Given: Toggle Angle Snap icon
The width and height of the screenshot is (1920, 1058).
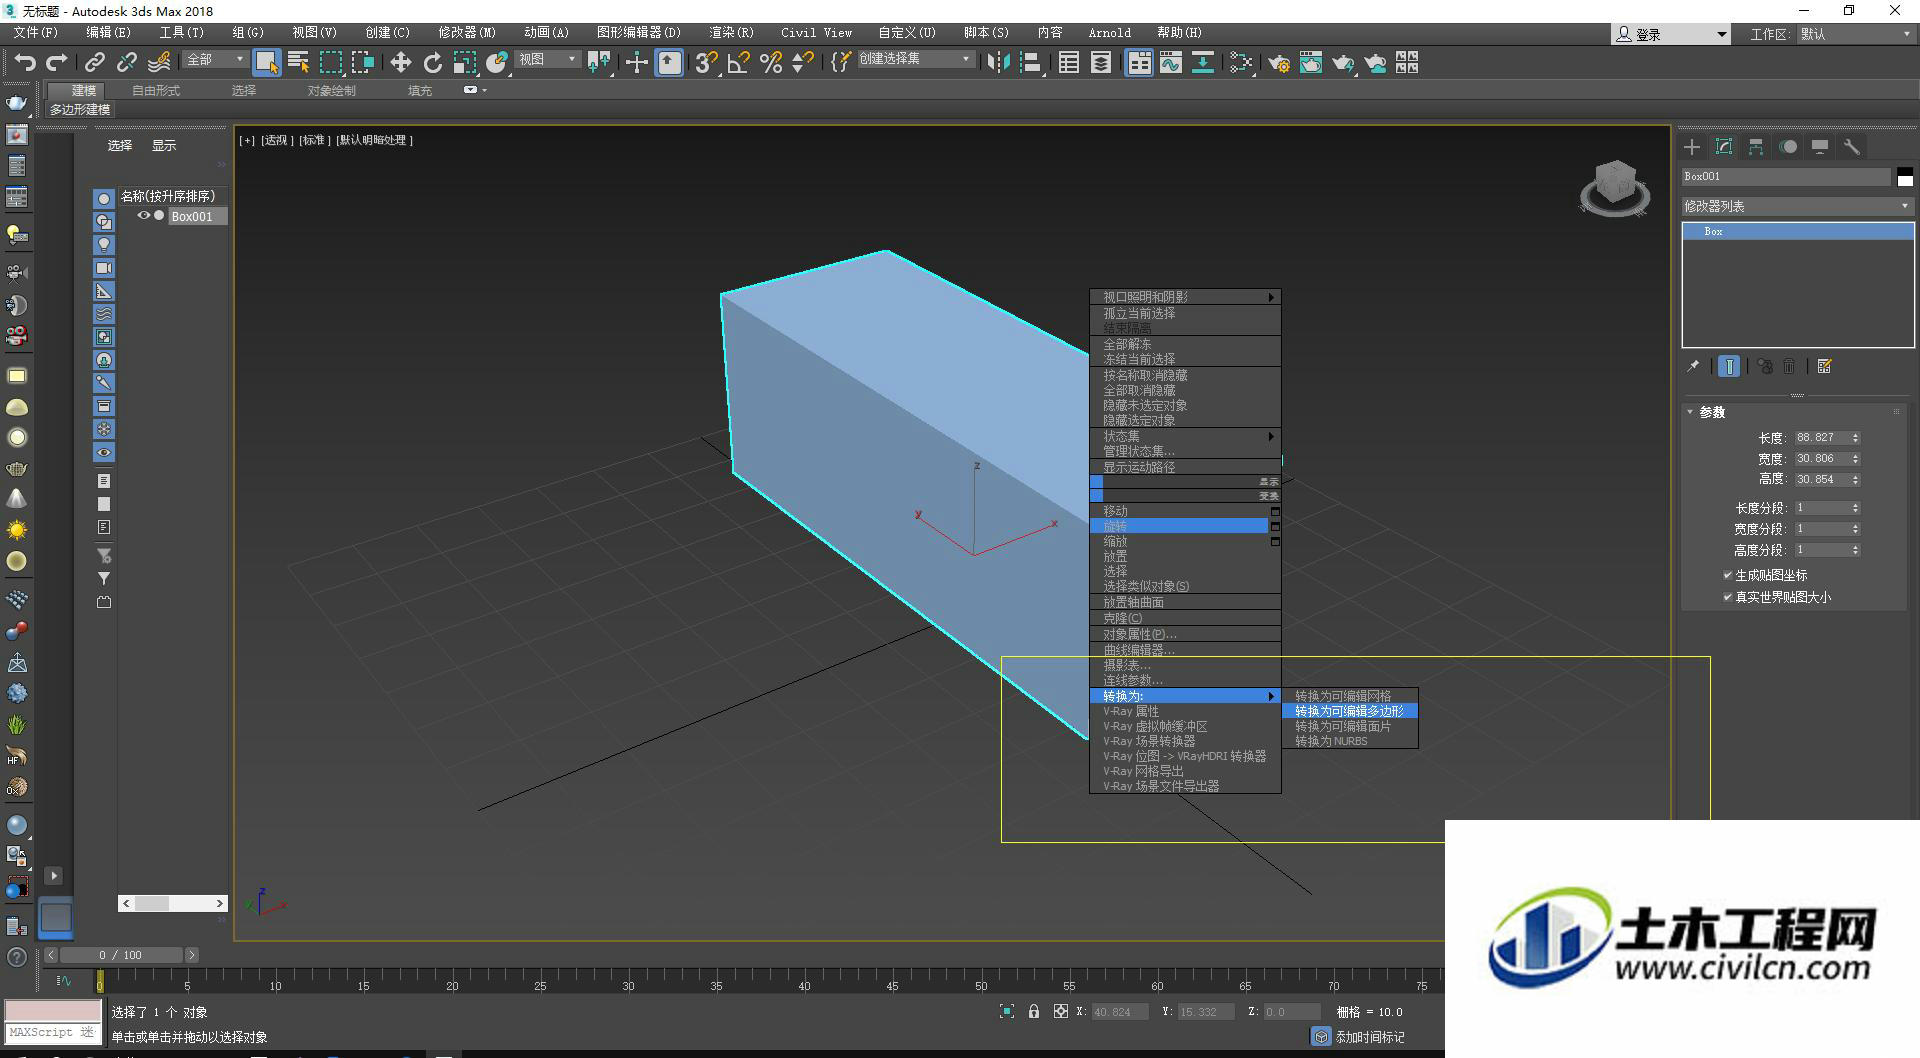Looking at the screenshot, I should (739, 63).
